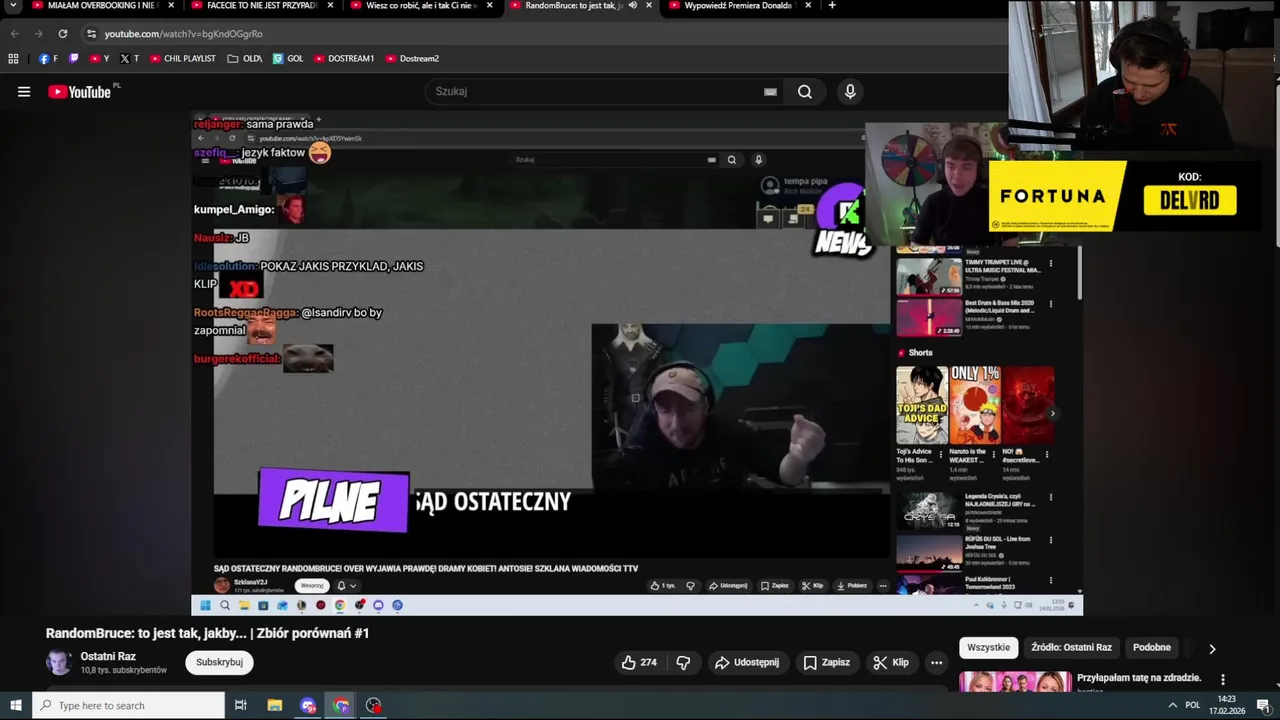Open the Przyłapałam tatę na zdradzie video
The height and width of the screenshot is (720, 1280).
pyautogui.click(x=1139, y=678)
